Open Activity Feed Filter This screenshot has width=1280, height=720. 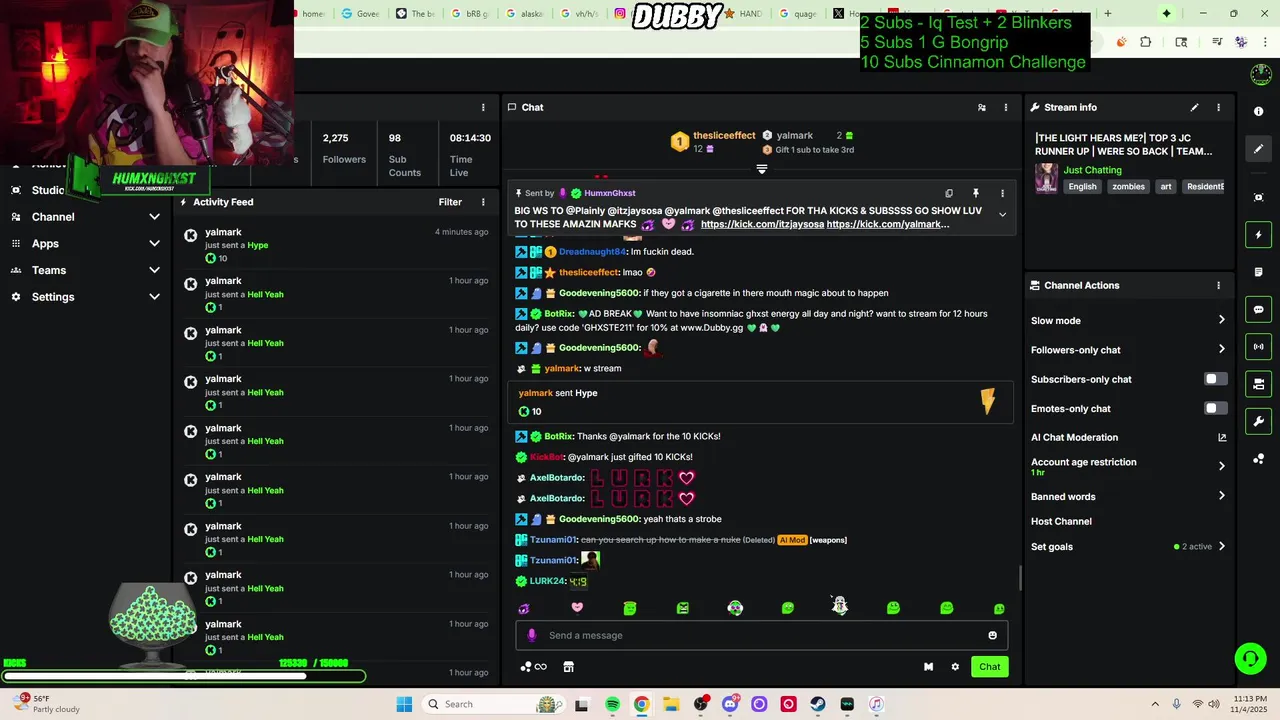click(x=450, y=202)
